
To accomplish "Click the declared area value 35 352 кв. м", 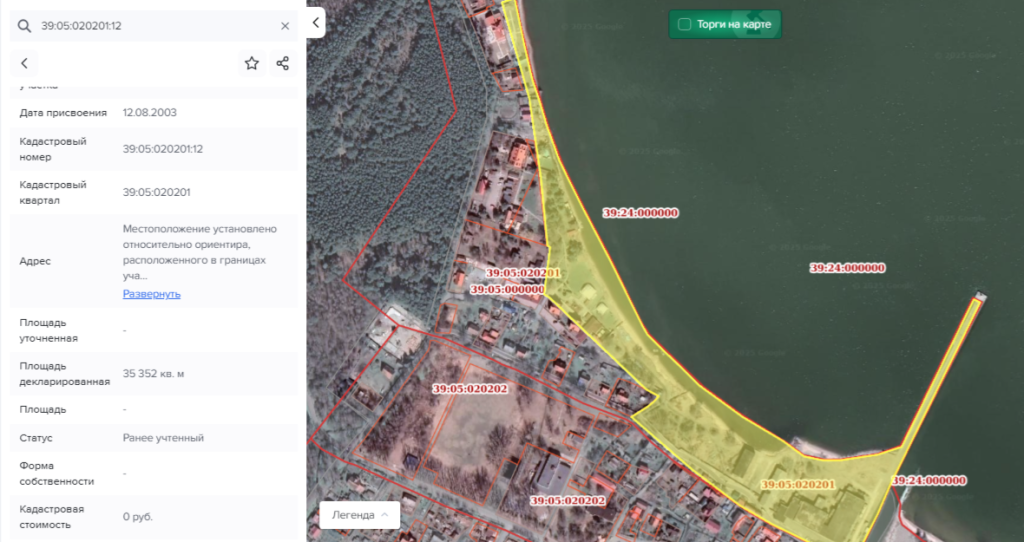I will [x=153, y=373].
